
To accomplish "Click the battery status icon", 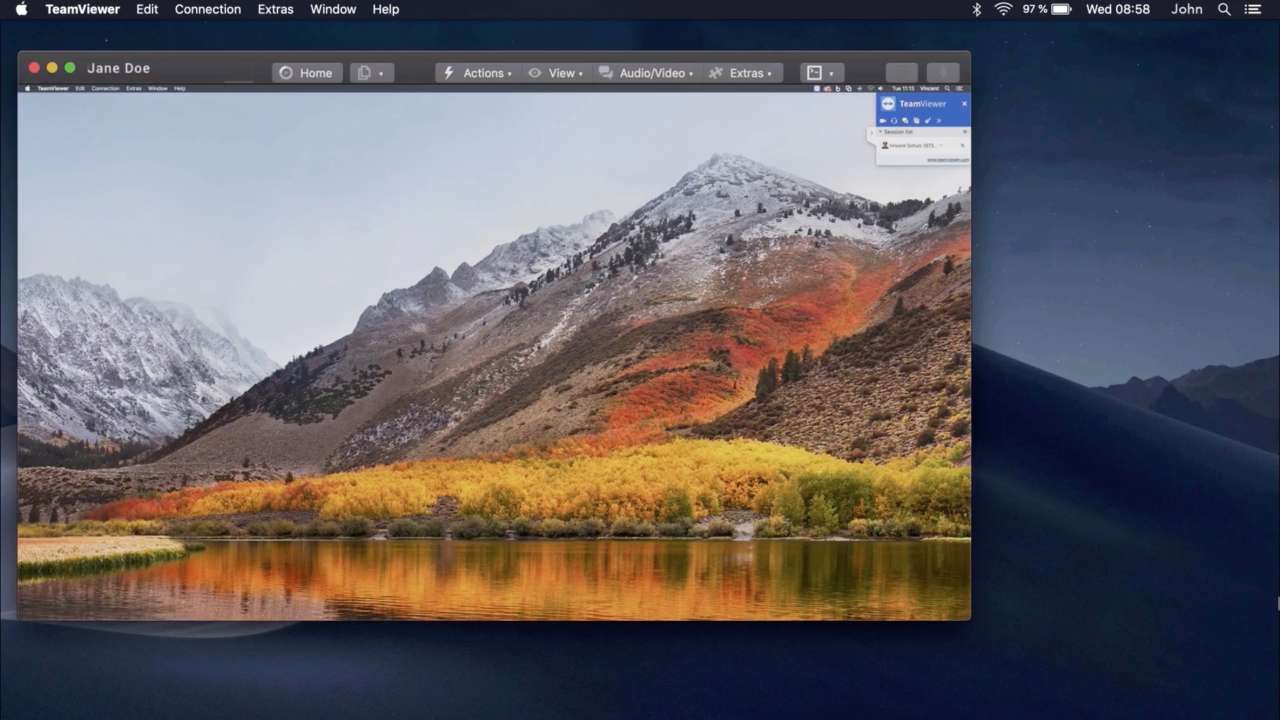I will pos(1061,9).
